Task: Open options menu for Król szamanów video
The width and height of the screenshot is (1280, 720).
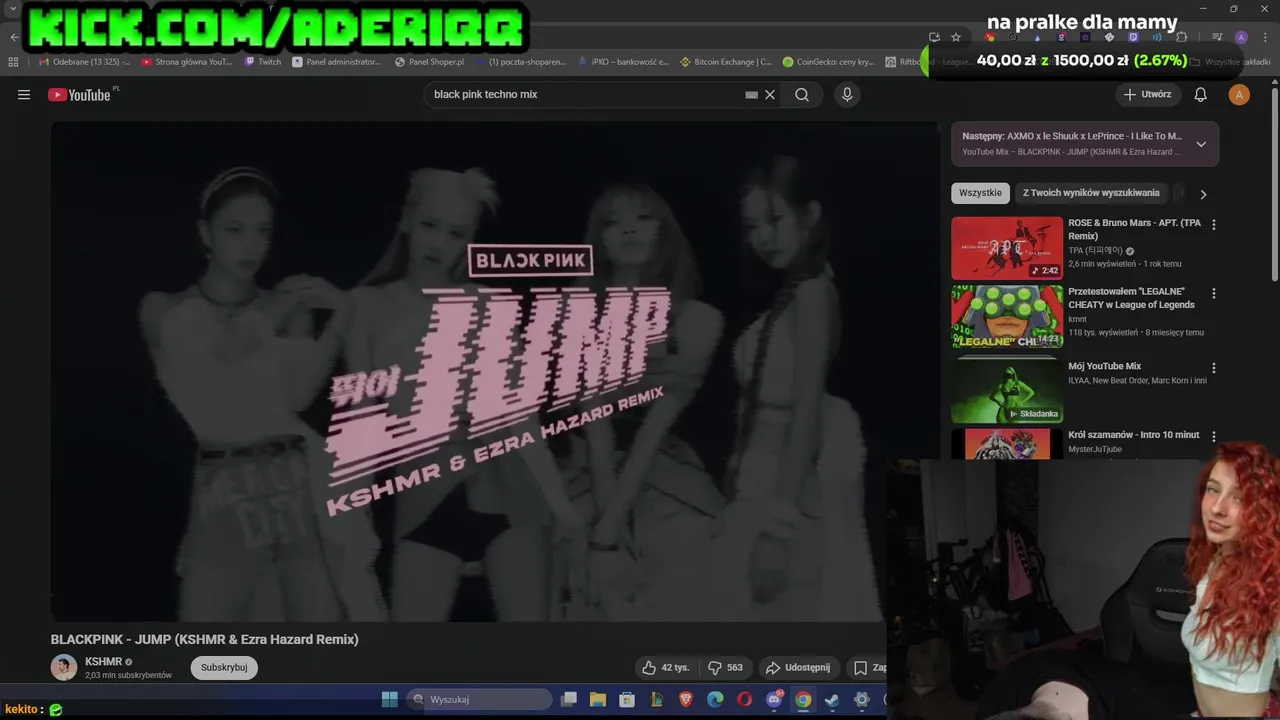Action: click(1214, 437)
